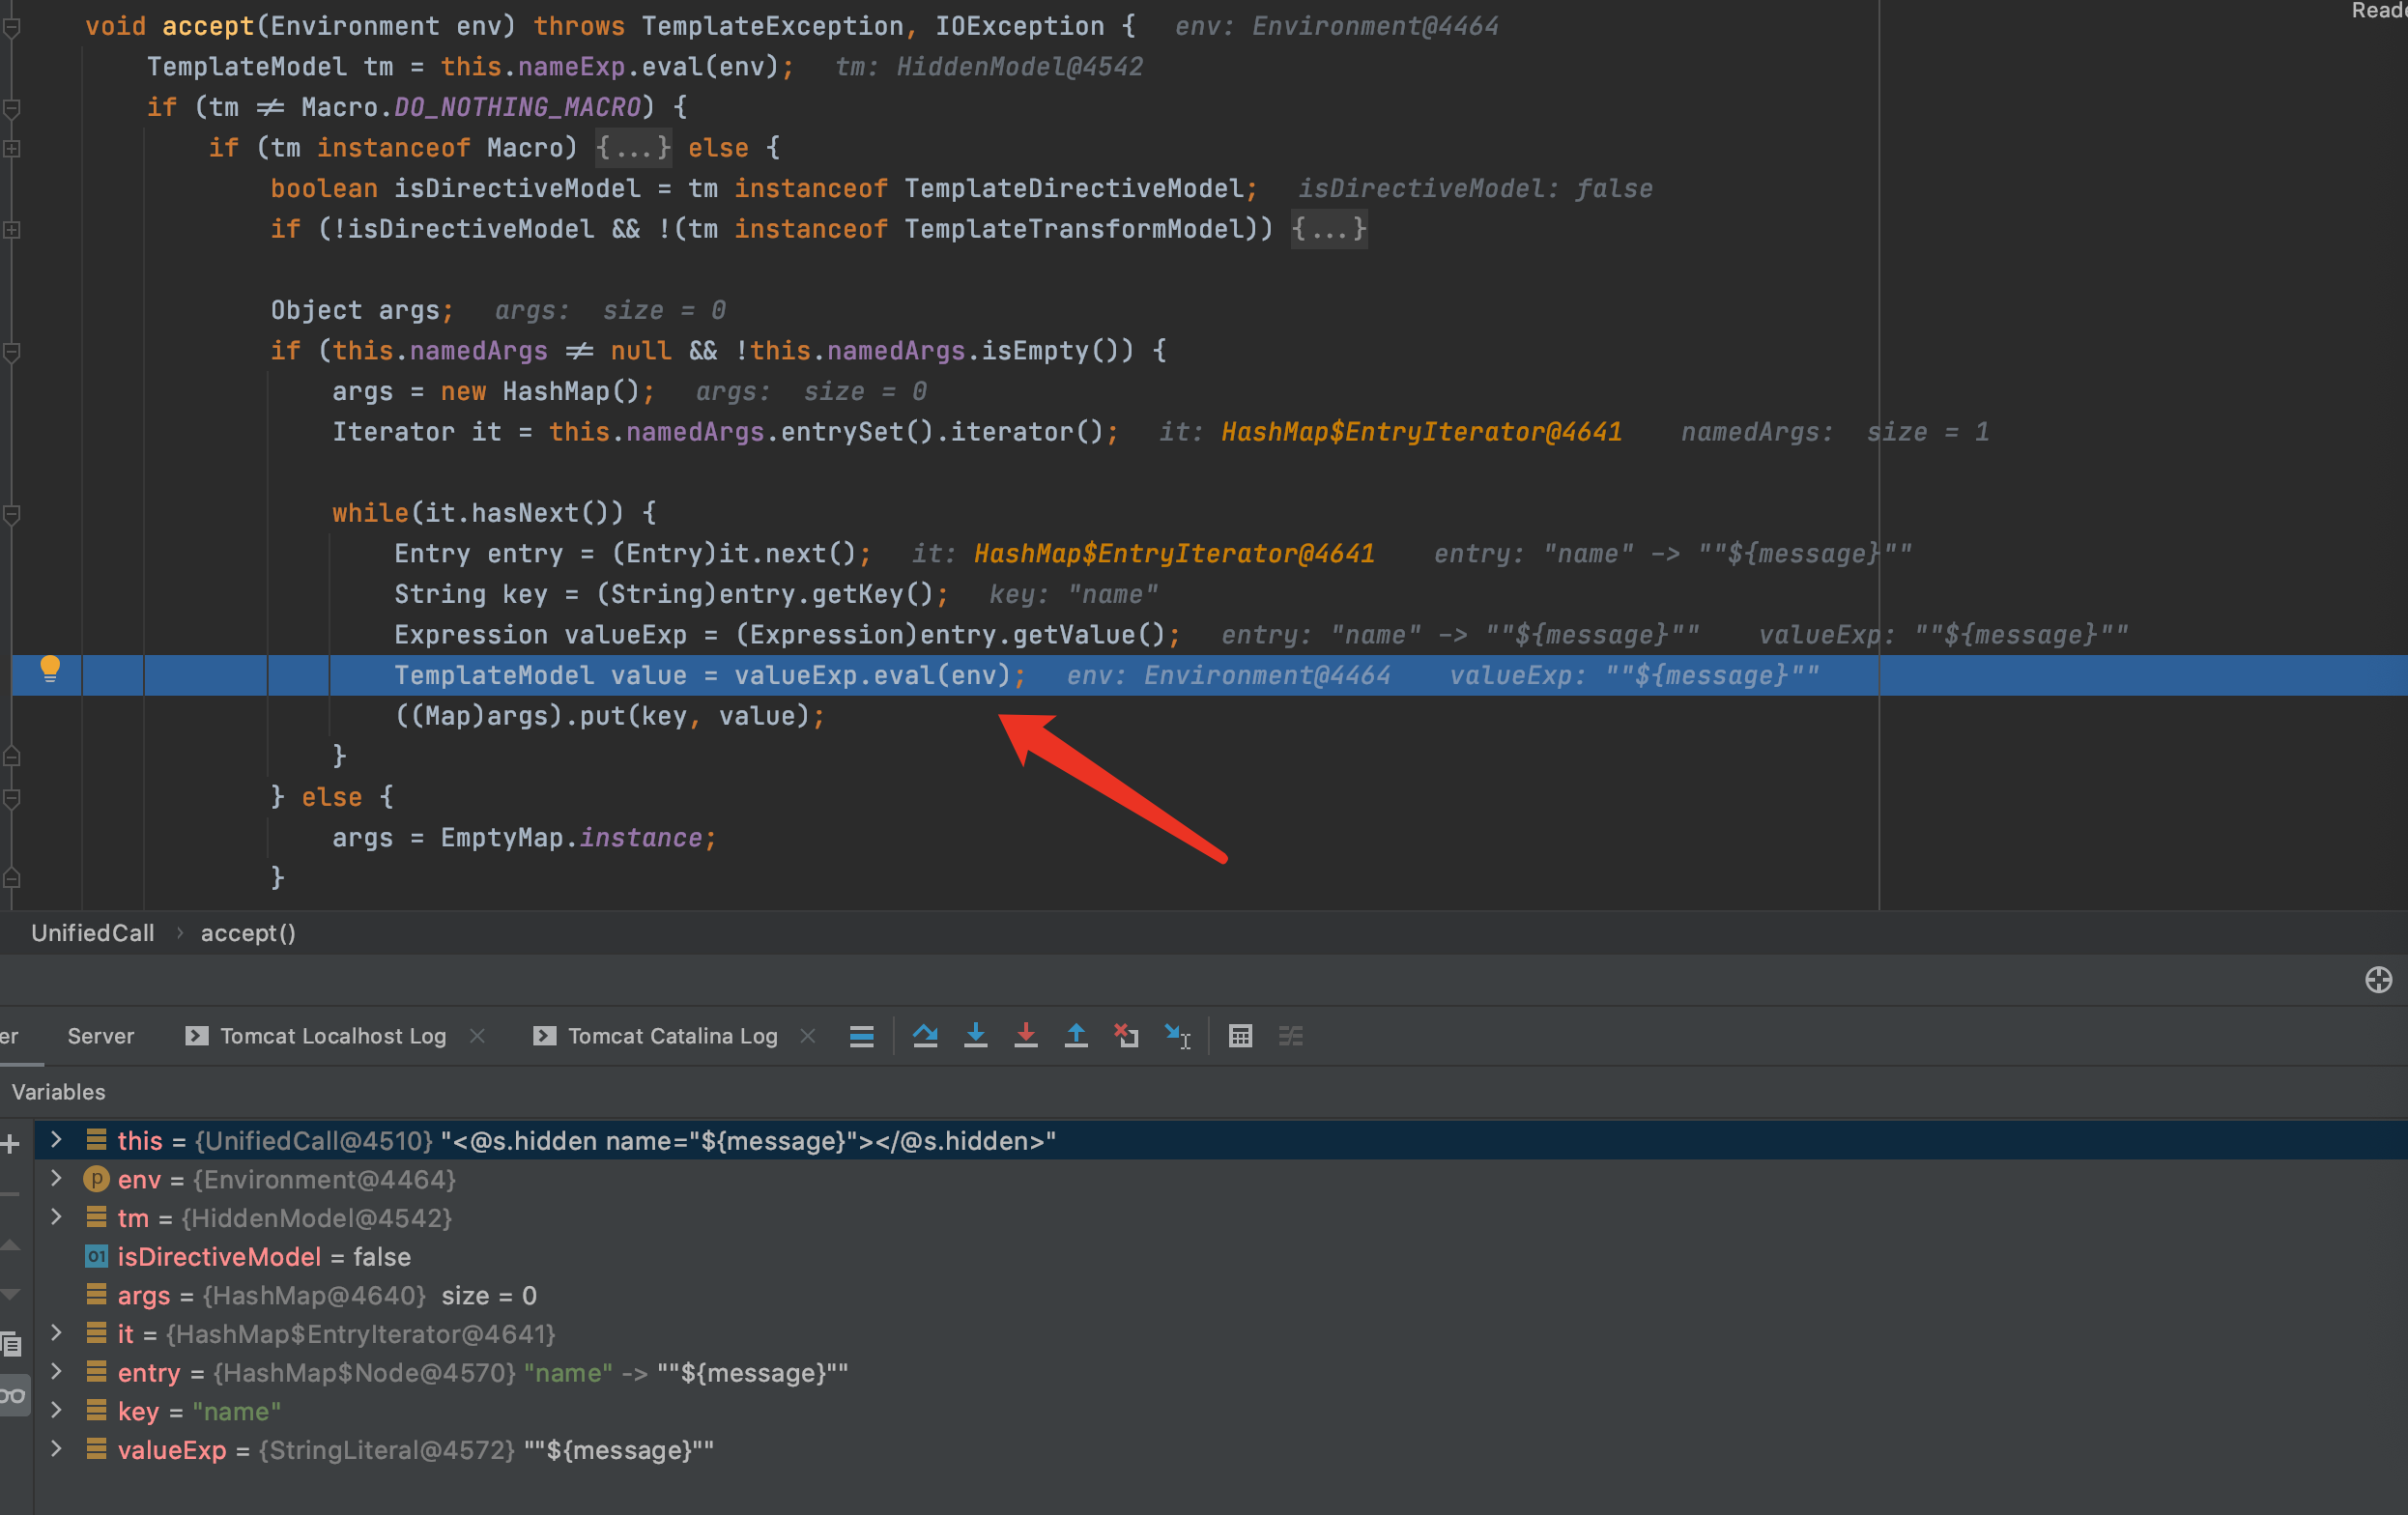The width and height of the screenshot is (2408, 1515).
Task: Click the move watch up arrow
Action: [x=10, y=1245]
